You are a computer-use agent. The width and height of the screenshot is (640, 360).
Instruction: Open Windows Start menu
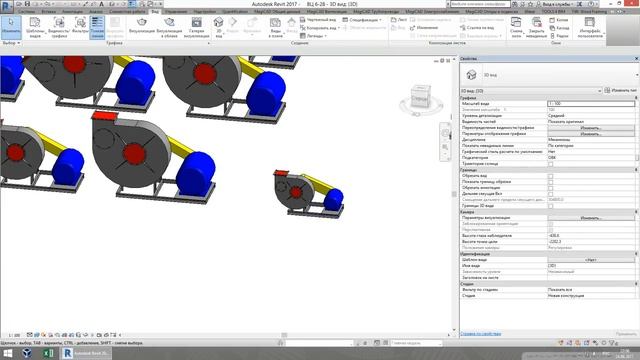click(x=7, y=353)
